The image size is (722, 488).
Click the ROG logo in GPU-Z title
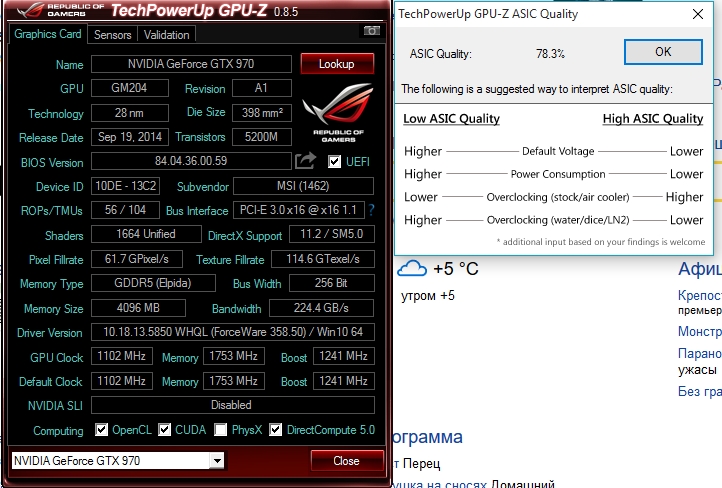click(x=31, y=10)
